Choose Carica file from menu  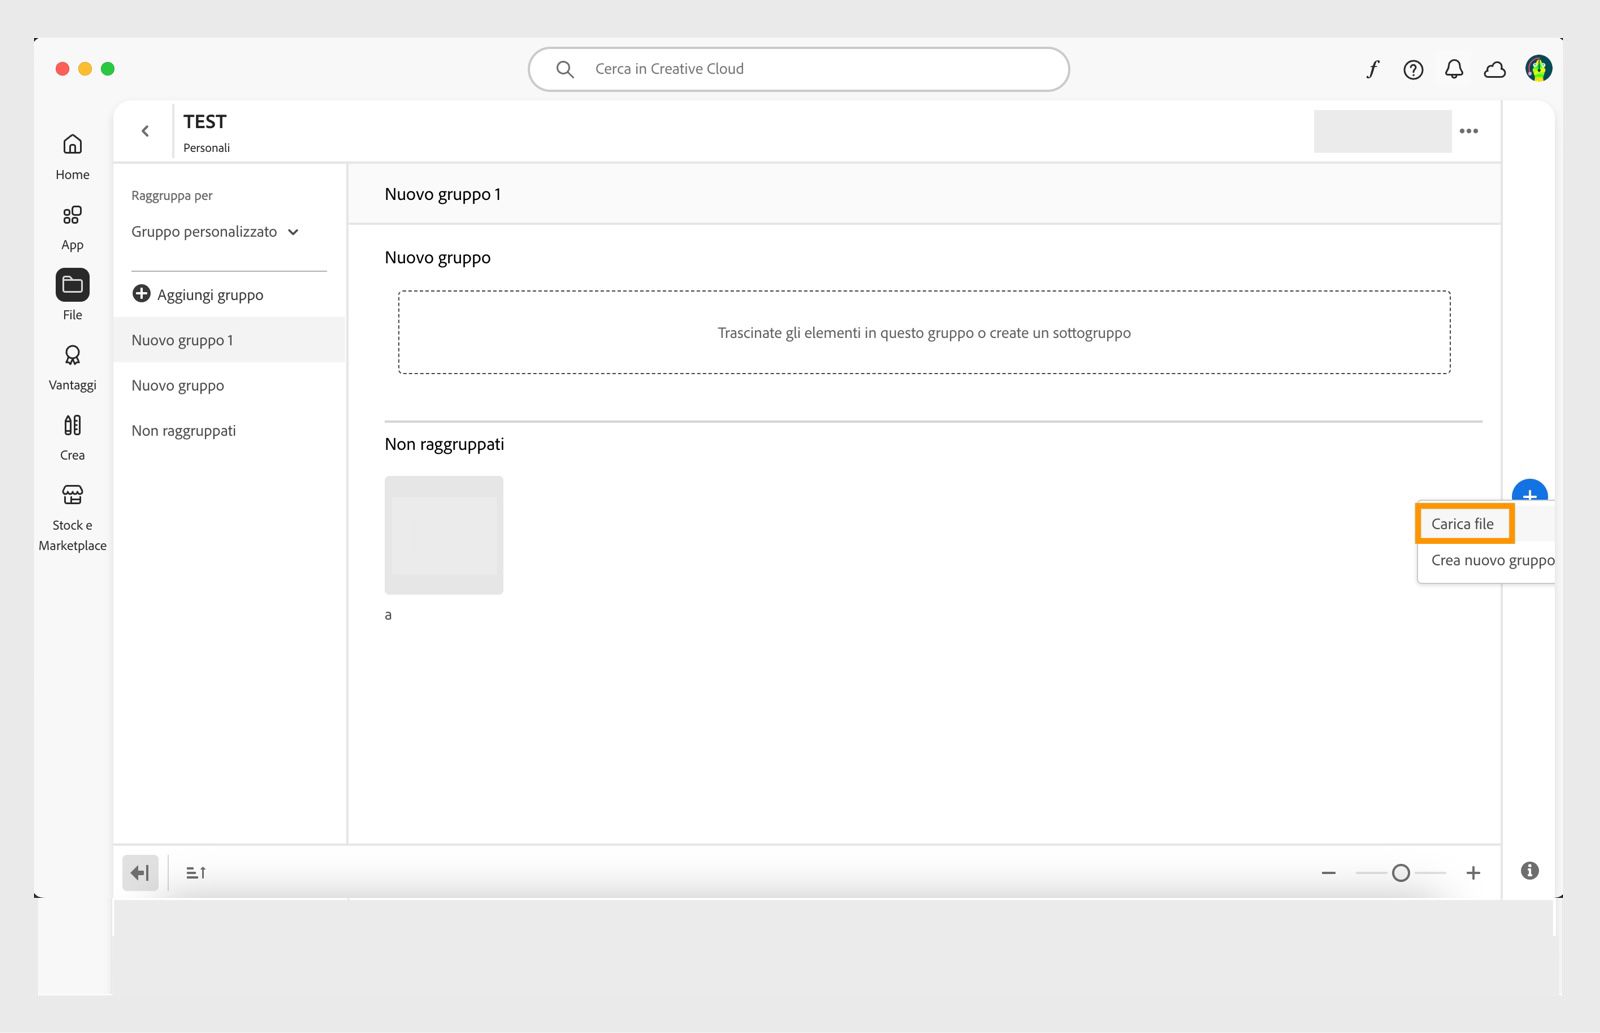[x=1463, y=524]
